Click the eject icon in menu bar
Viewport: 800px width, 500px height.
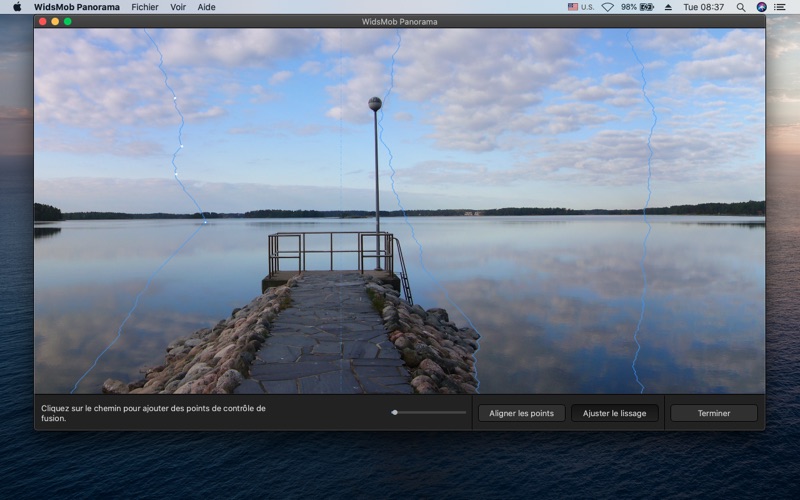(x=668, y=7)
